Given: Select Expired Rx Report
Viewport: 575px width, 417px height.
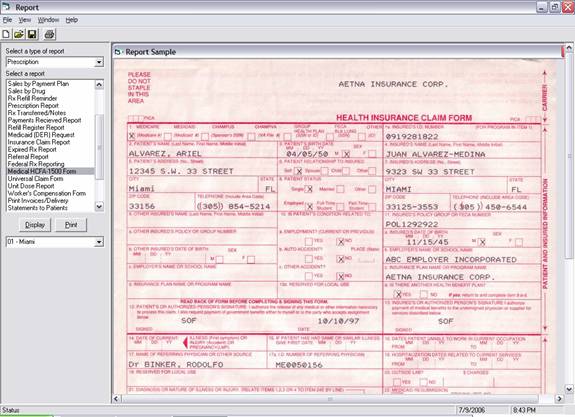Looking at the screenshot, I should click(32, 150).
